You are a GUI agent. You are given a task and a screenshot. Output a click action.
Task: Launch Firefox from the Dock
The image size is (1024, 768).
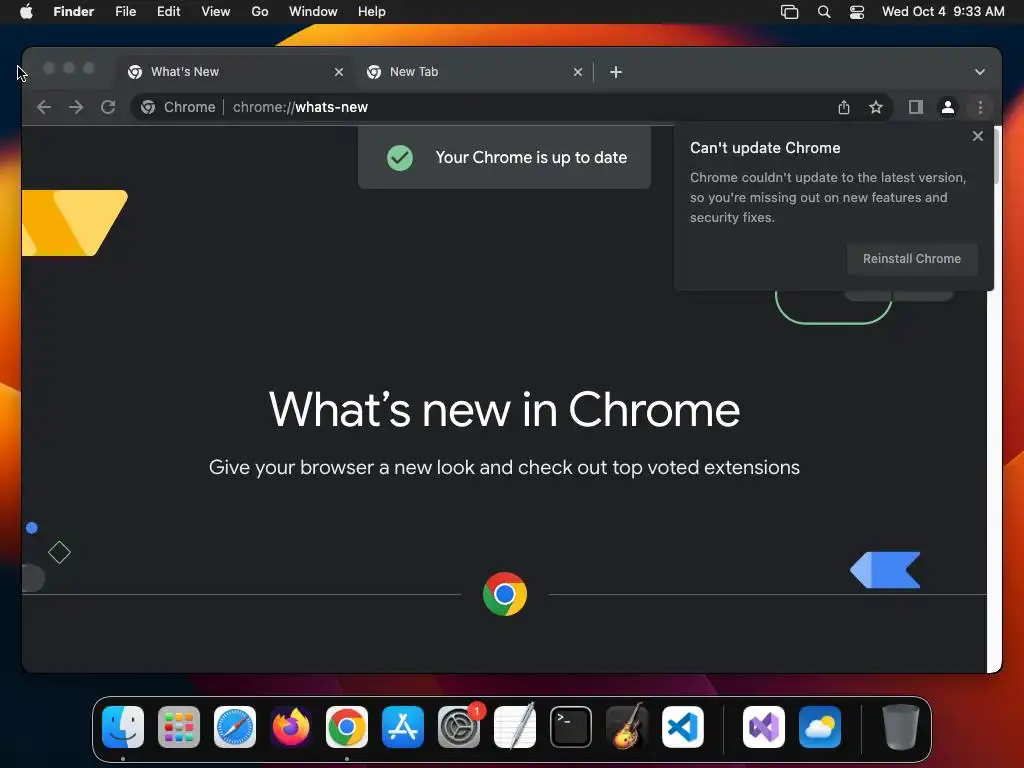tap(291, 727)
